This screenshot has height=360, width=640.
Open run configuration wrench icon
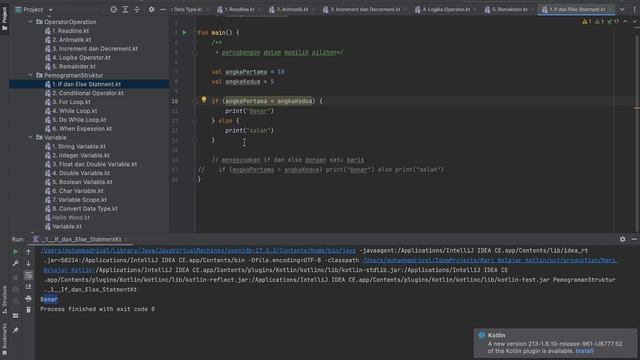pos(16,264)
